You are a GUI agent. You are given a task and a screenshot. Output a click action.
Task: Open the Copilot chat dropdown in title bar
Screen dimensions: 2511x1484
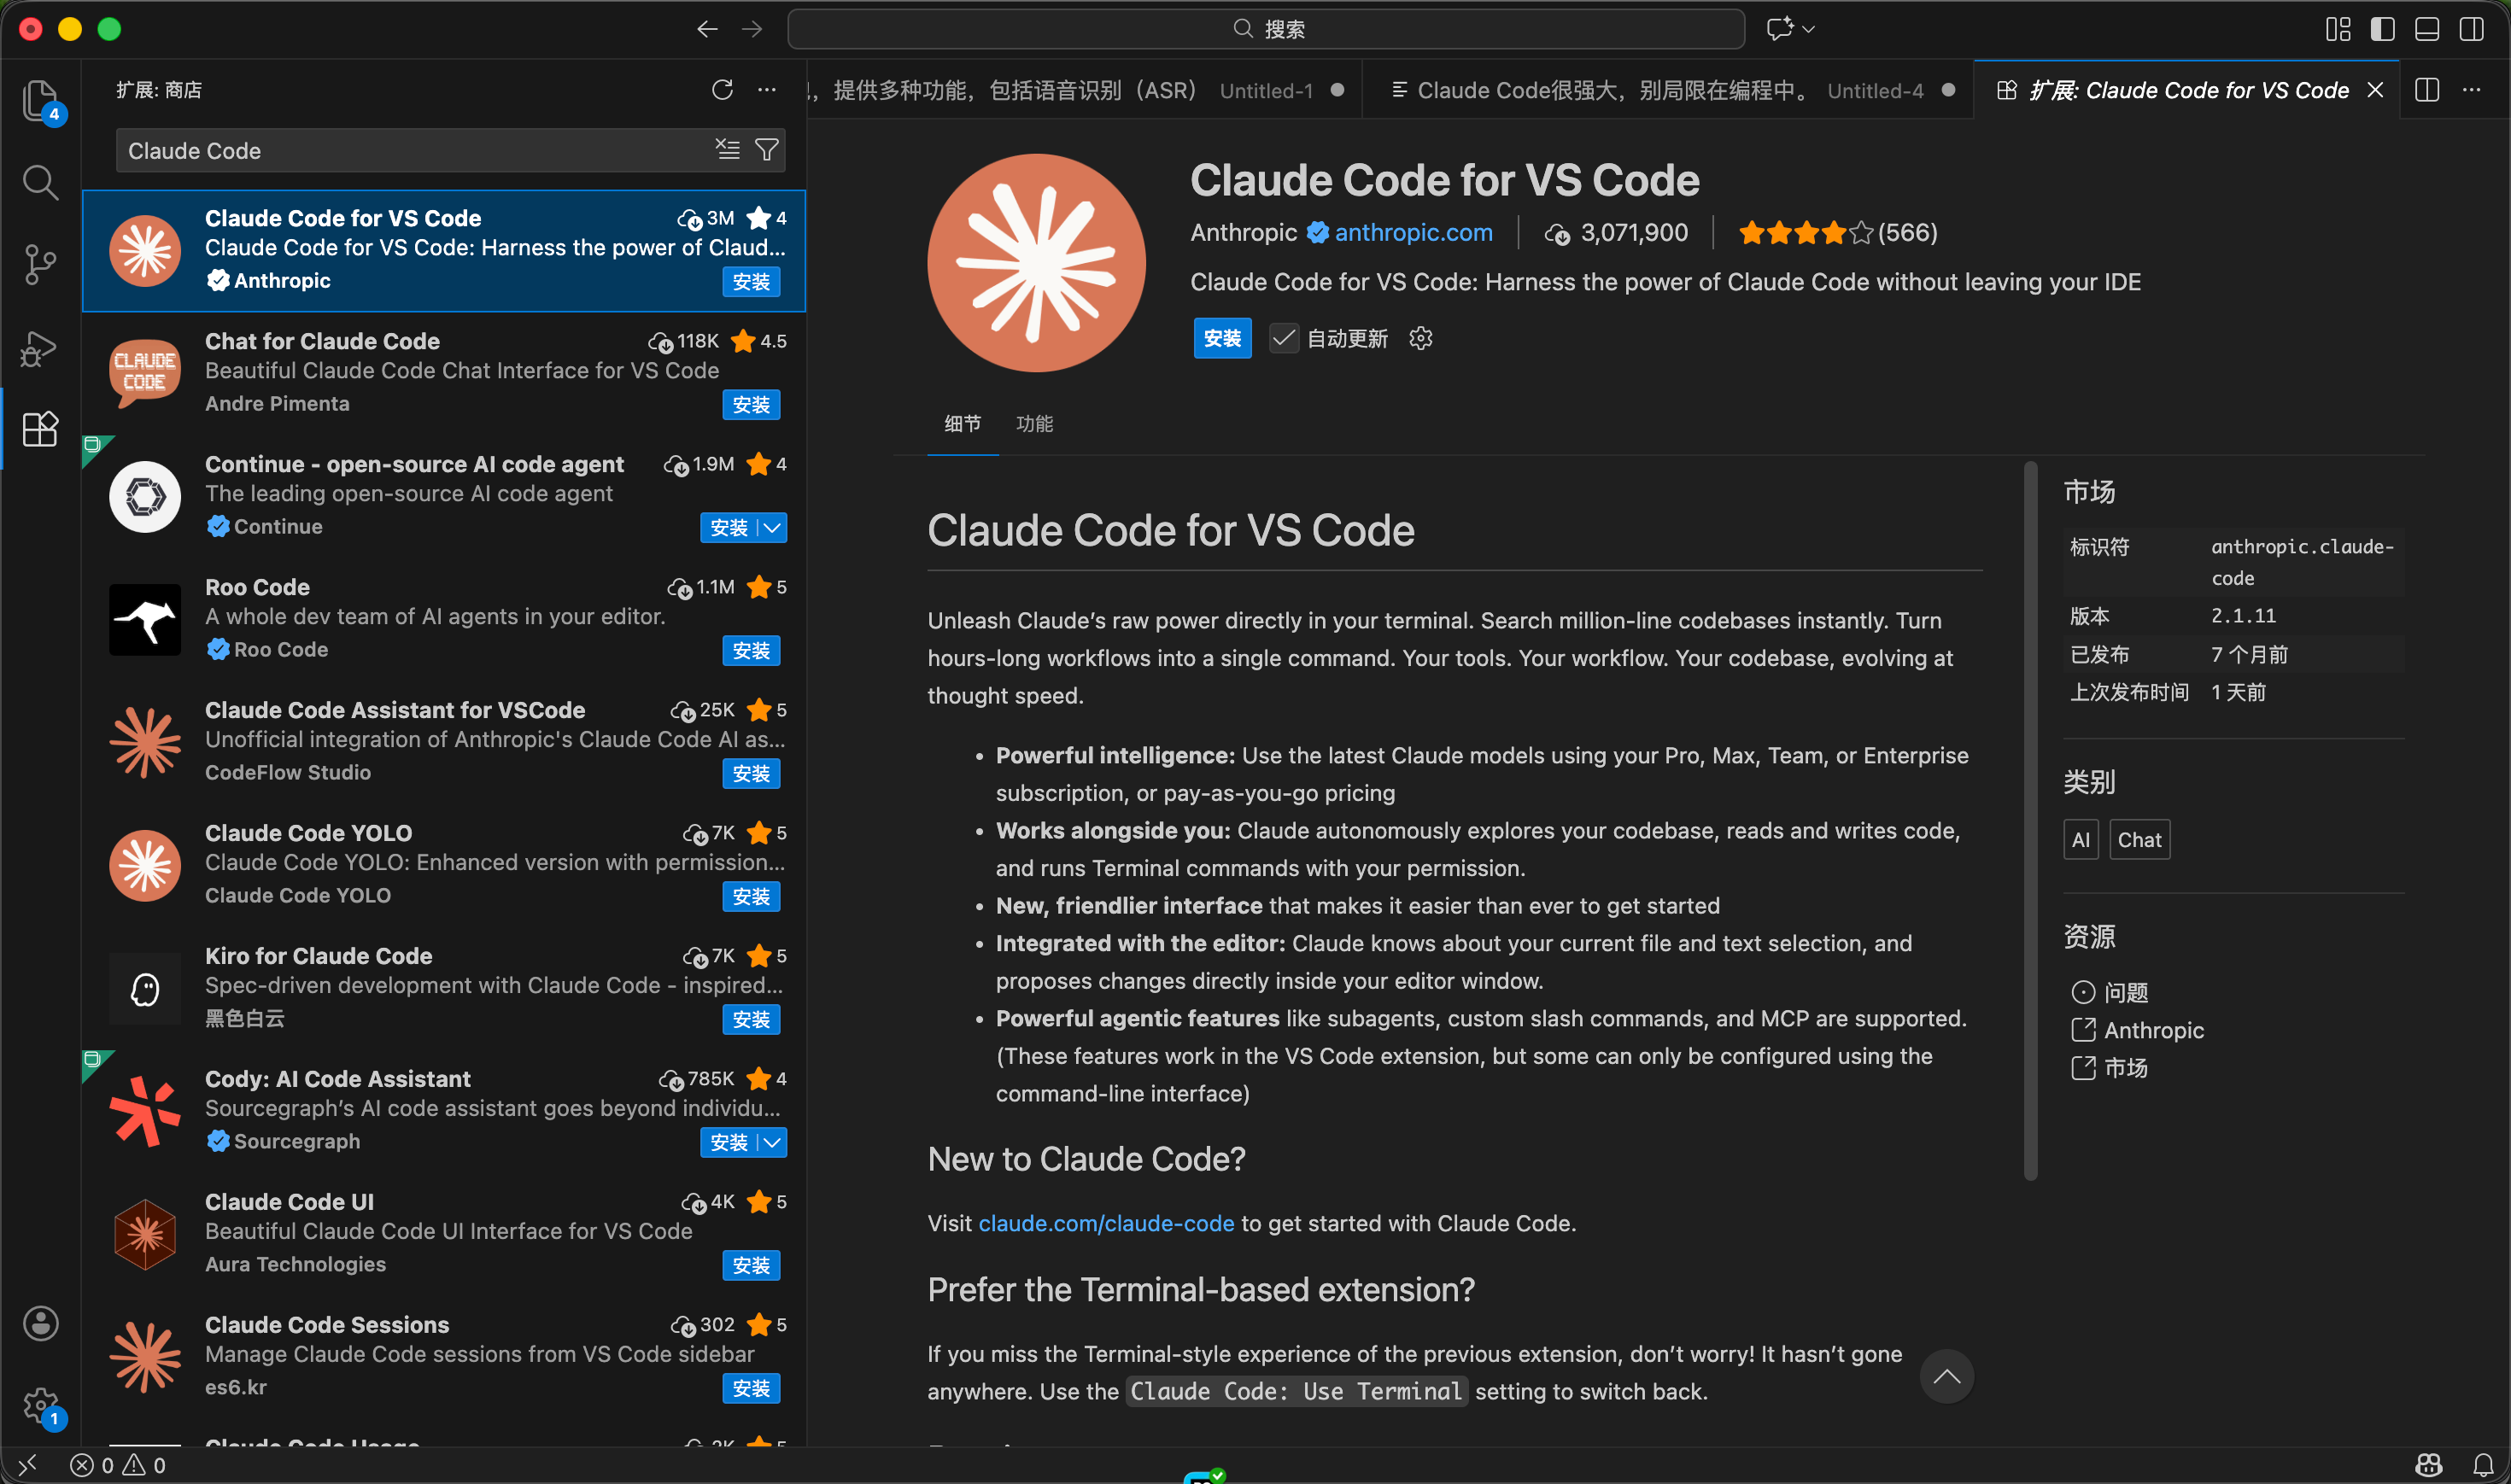1808,29
